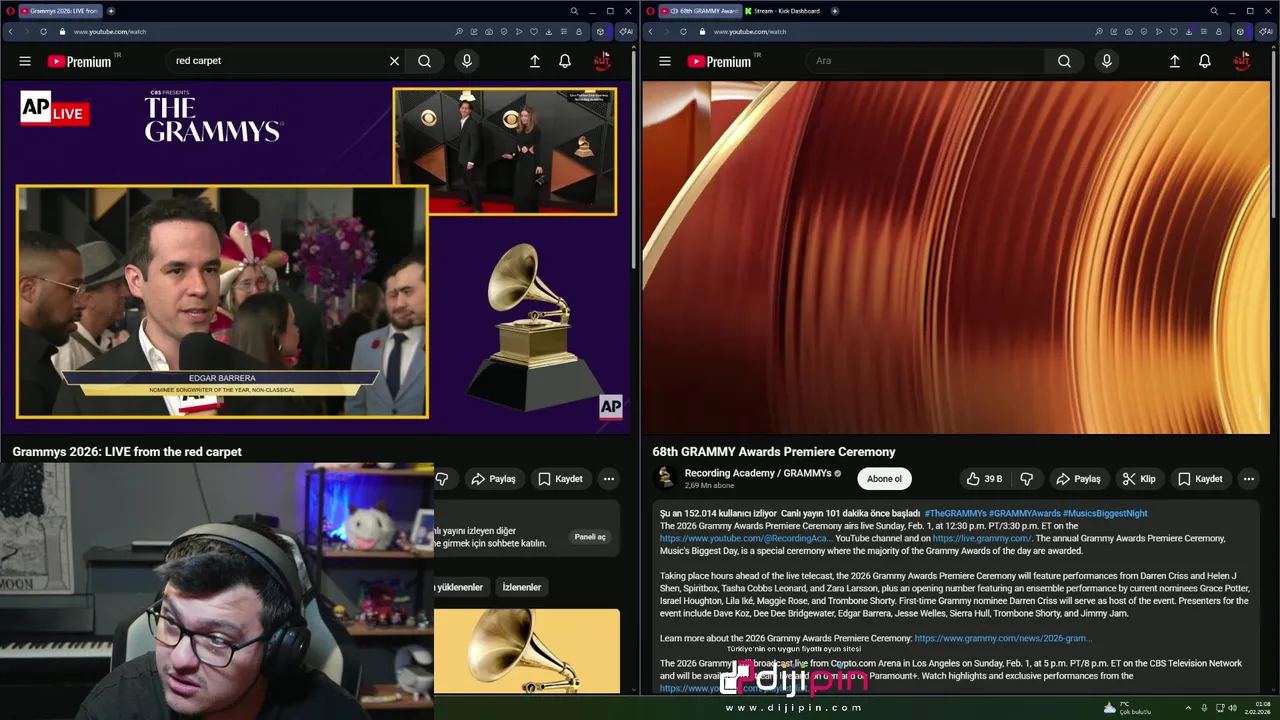Click the Opera menu logo in right window
1280x720 pixels.
click(x=650, y=11)
